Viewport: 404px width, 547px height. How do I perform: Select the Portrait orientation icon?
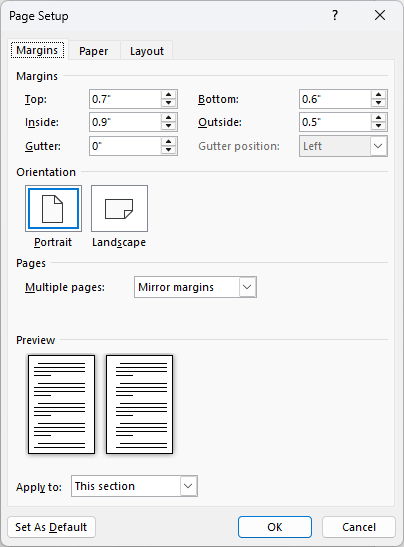tap(53, 208)
